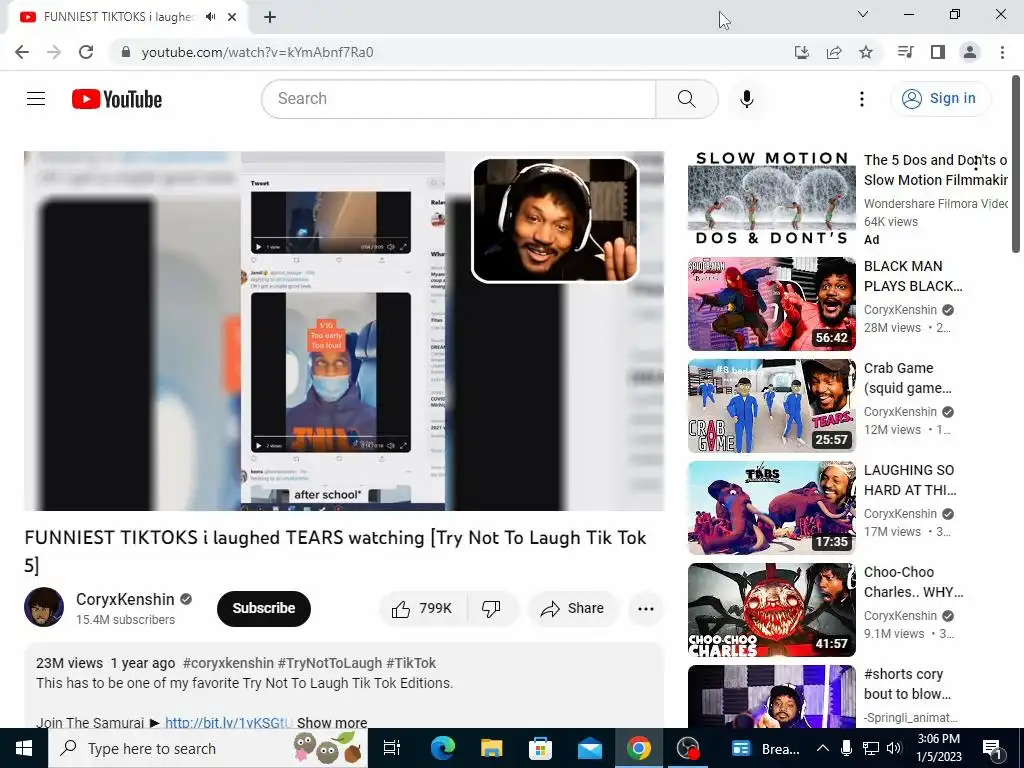The height and width of the screenshot is (768, 1024).
Task: Open Mail app from taskbar
Action: [x=589, y=748]
